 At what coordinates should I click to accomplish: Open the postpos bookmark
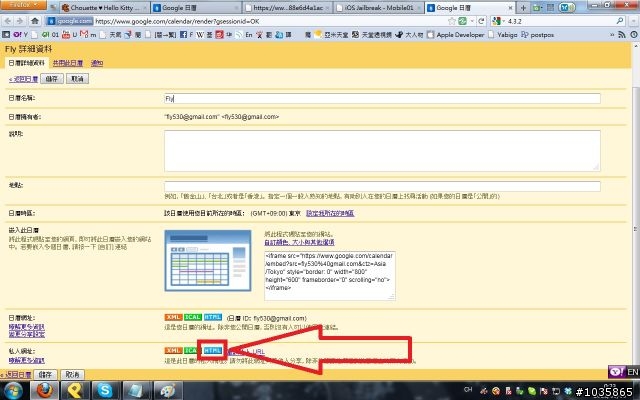click(537, 35)
